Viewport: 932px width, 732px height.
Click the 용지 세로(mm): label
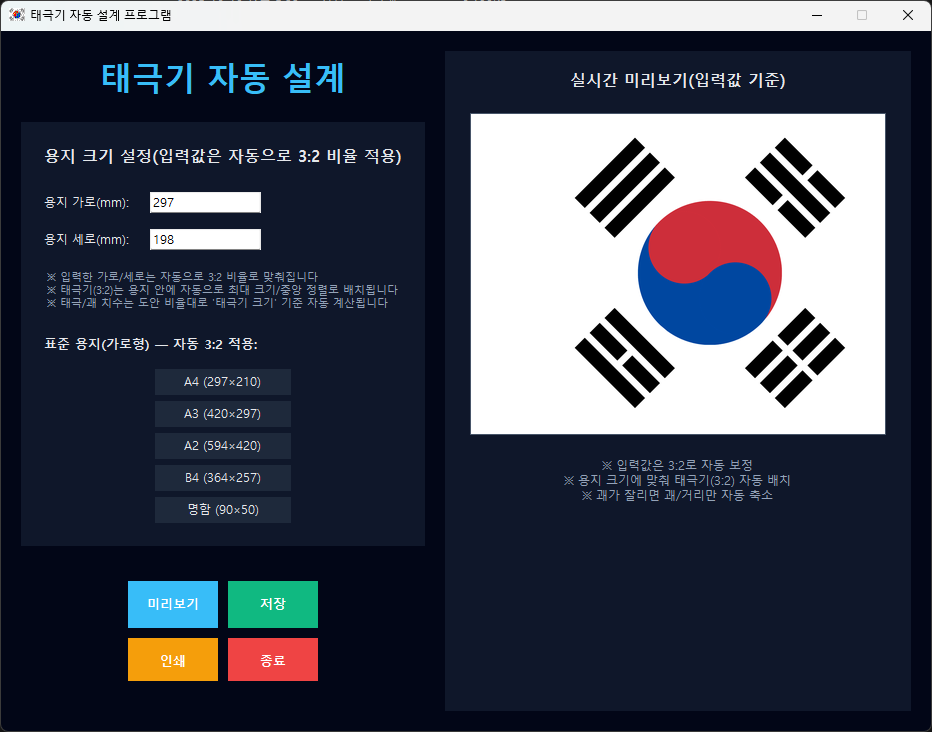pyautogui.click(x=87, y=239)
